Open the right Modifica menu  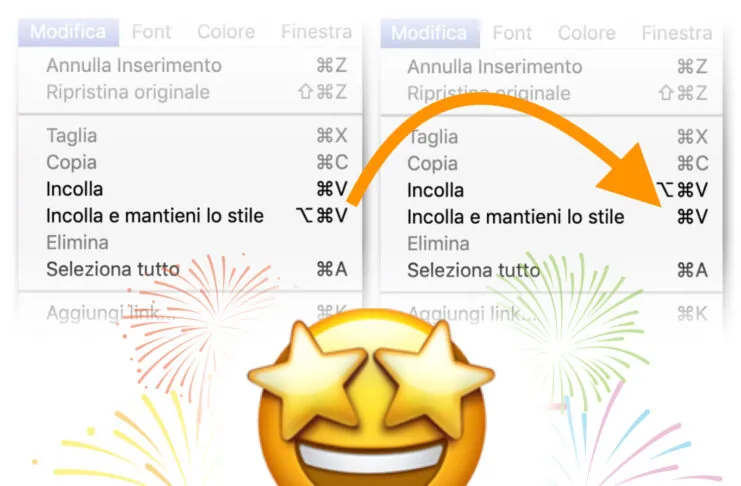430,33
